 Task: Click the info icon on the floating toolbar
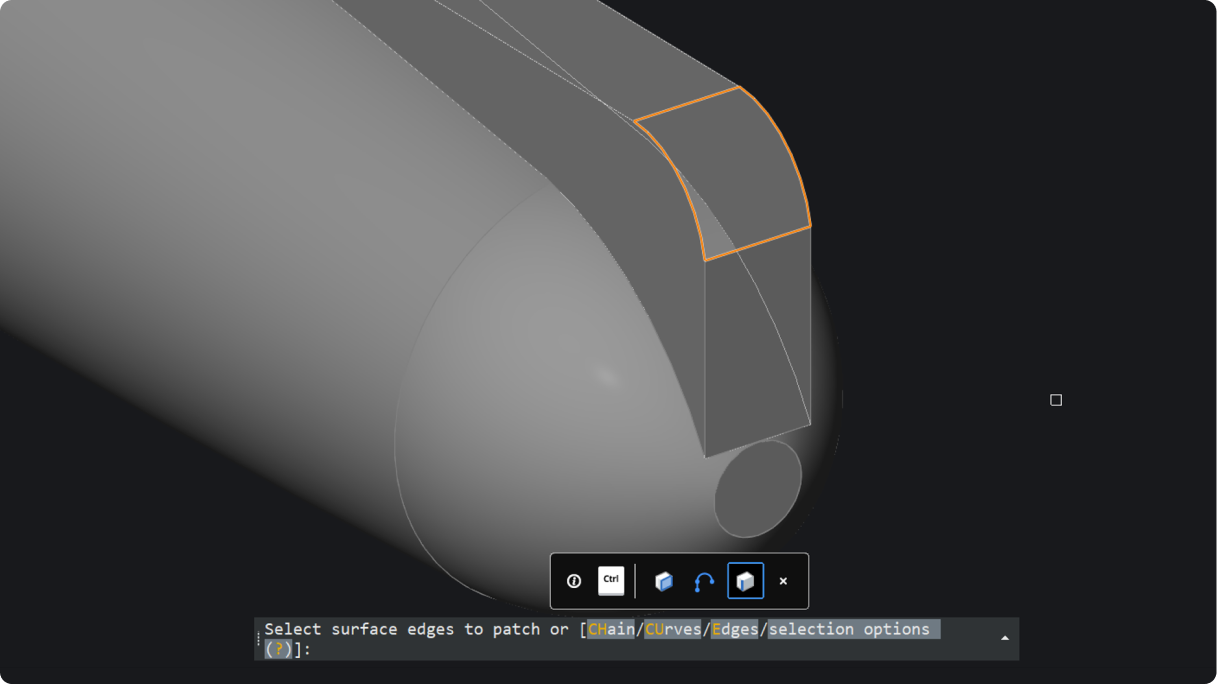[x=574, y=581]
